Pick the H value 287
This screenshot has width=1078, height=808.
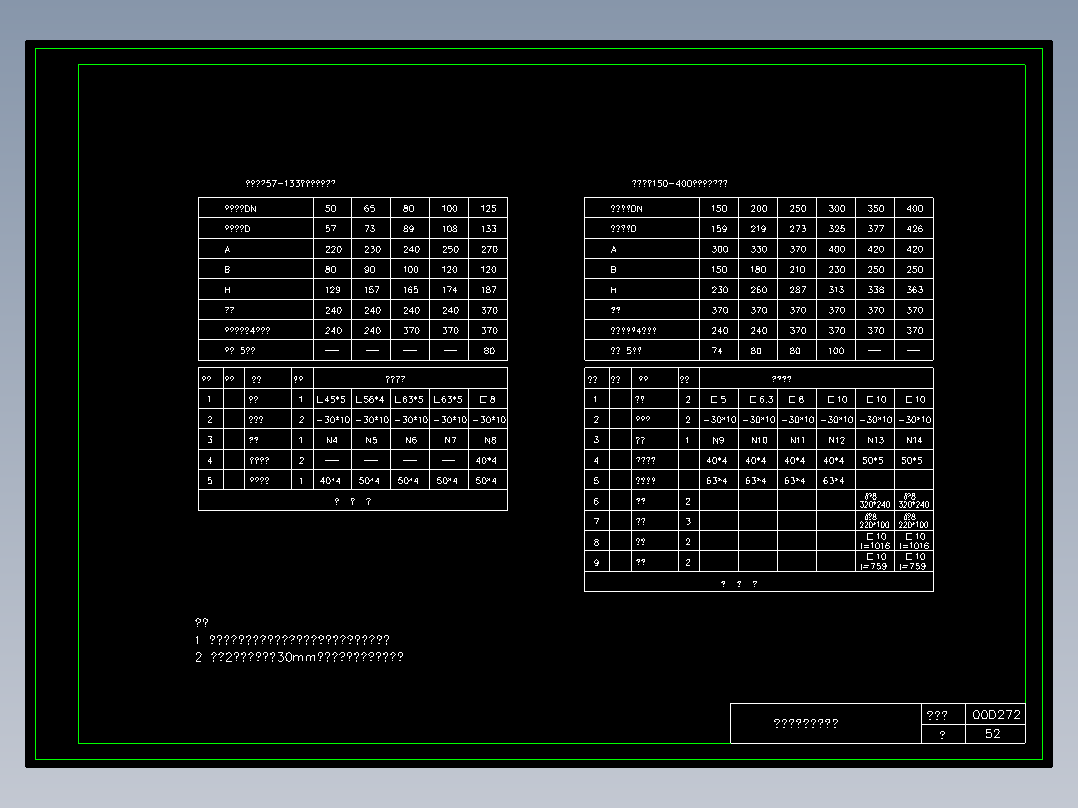coord(798,290)
